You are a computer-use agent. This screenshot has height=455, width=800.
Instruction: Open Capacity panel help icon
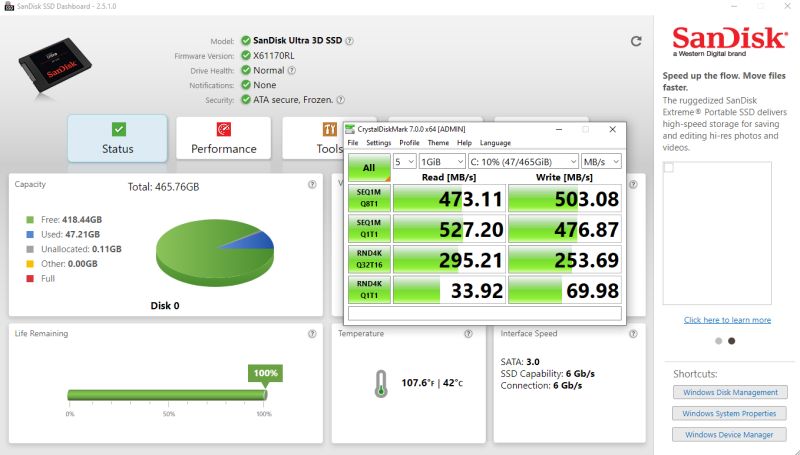tap(312, 185)
